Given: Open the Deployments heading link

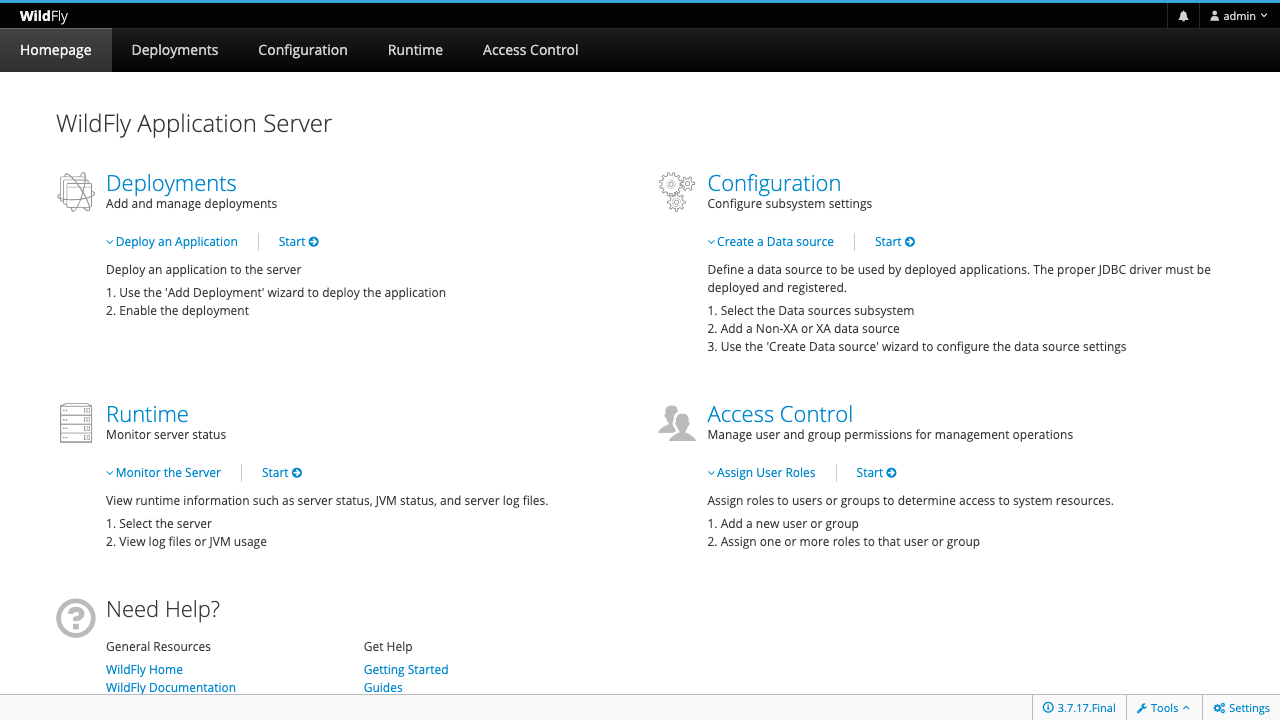Looking at the screenshot, I should click(x=171, y=183).
